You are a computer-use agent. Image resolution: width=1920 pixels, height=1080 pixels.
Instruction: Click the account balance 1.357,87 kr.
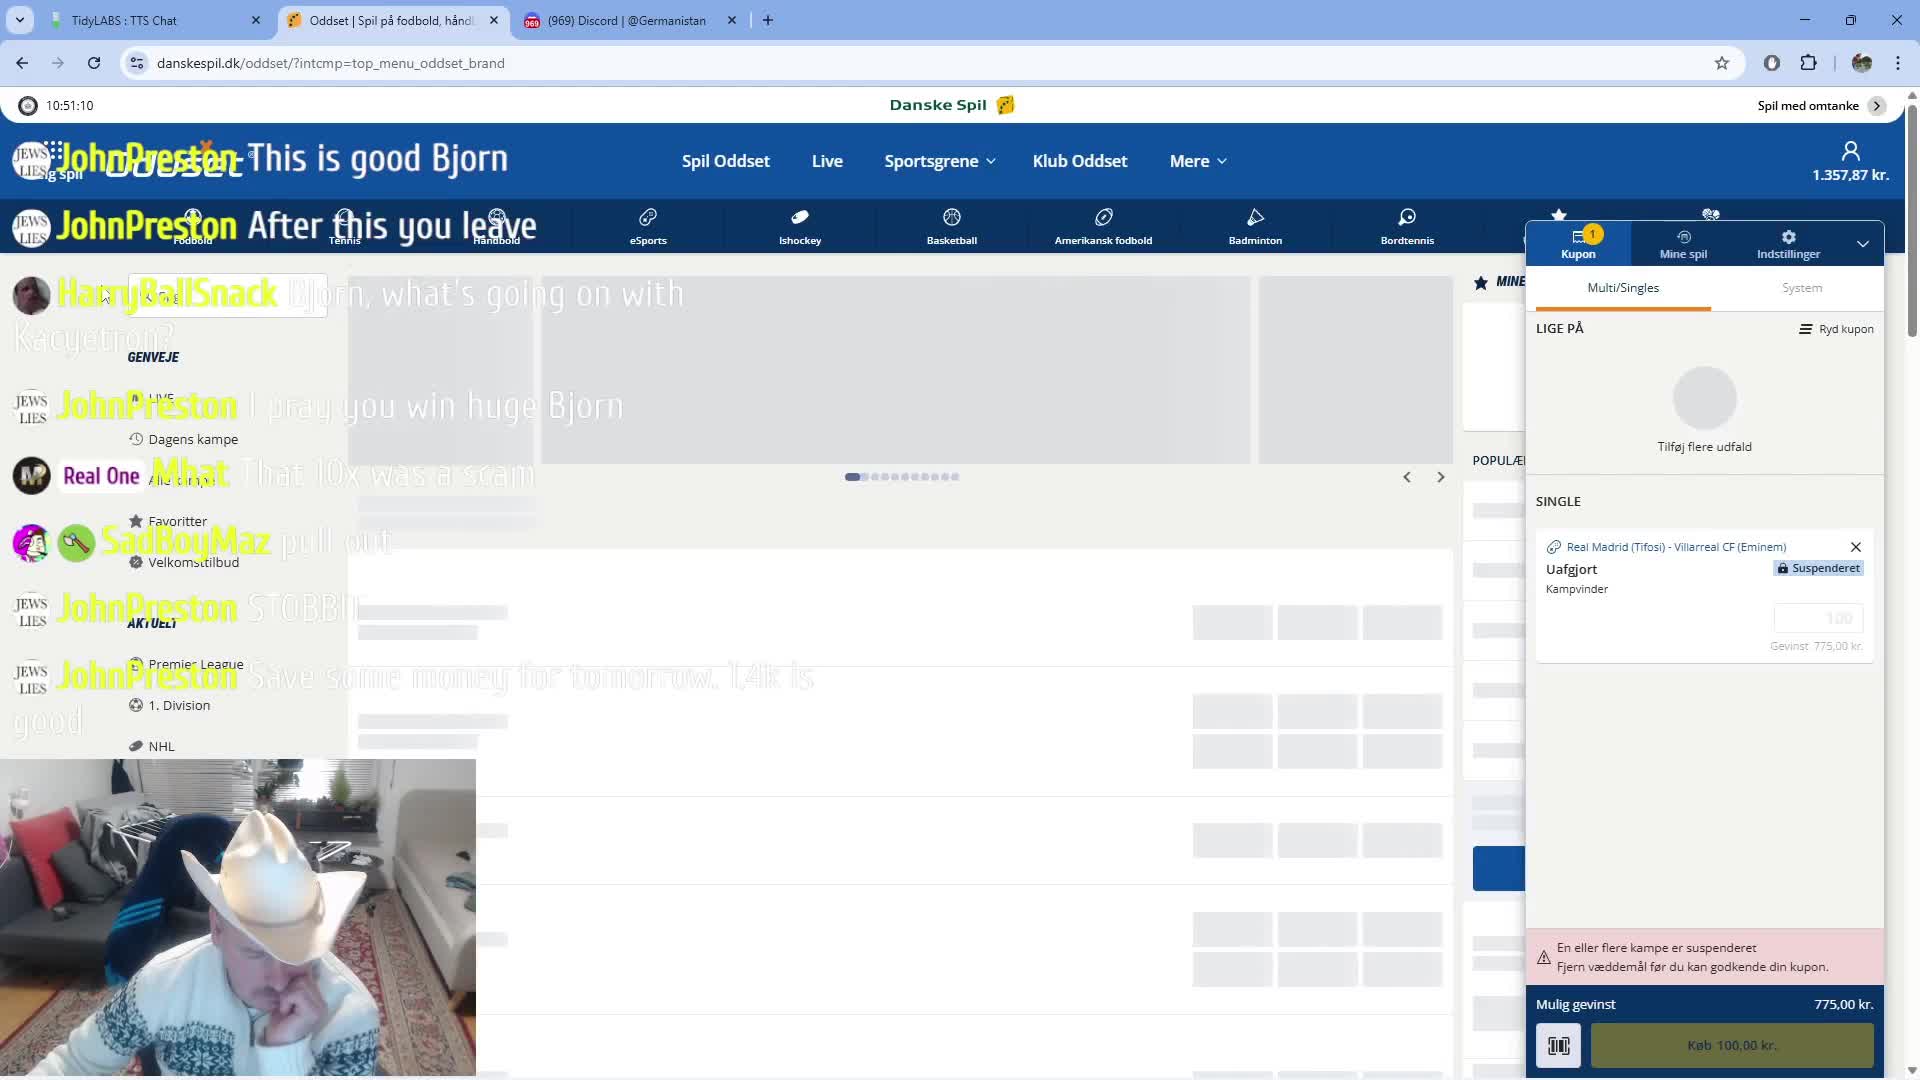(x=1850, y=175)
